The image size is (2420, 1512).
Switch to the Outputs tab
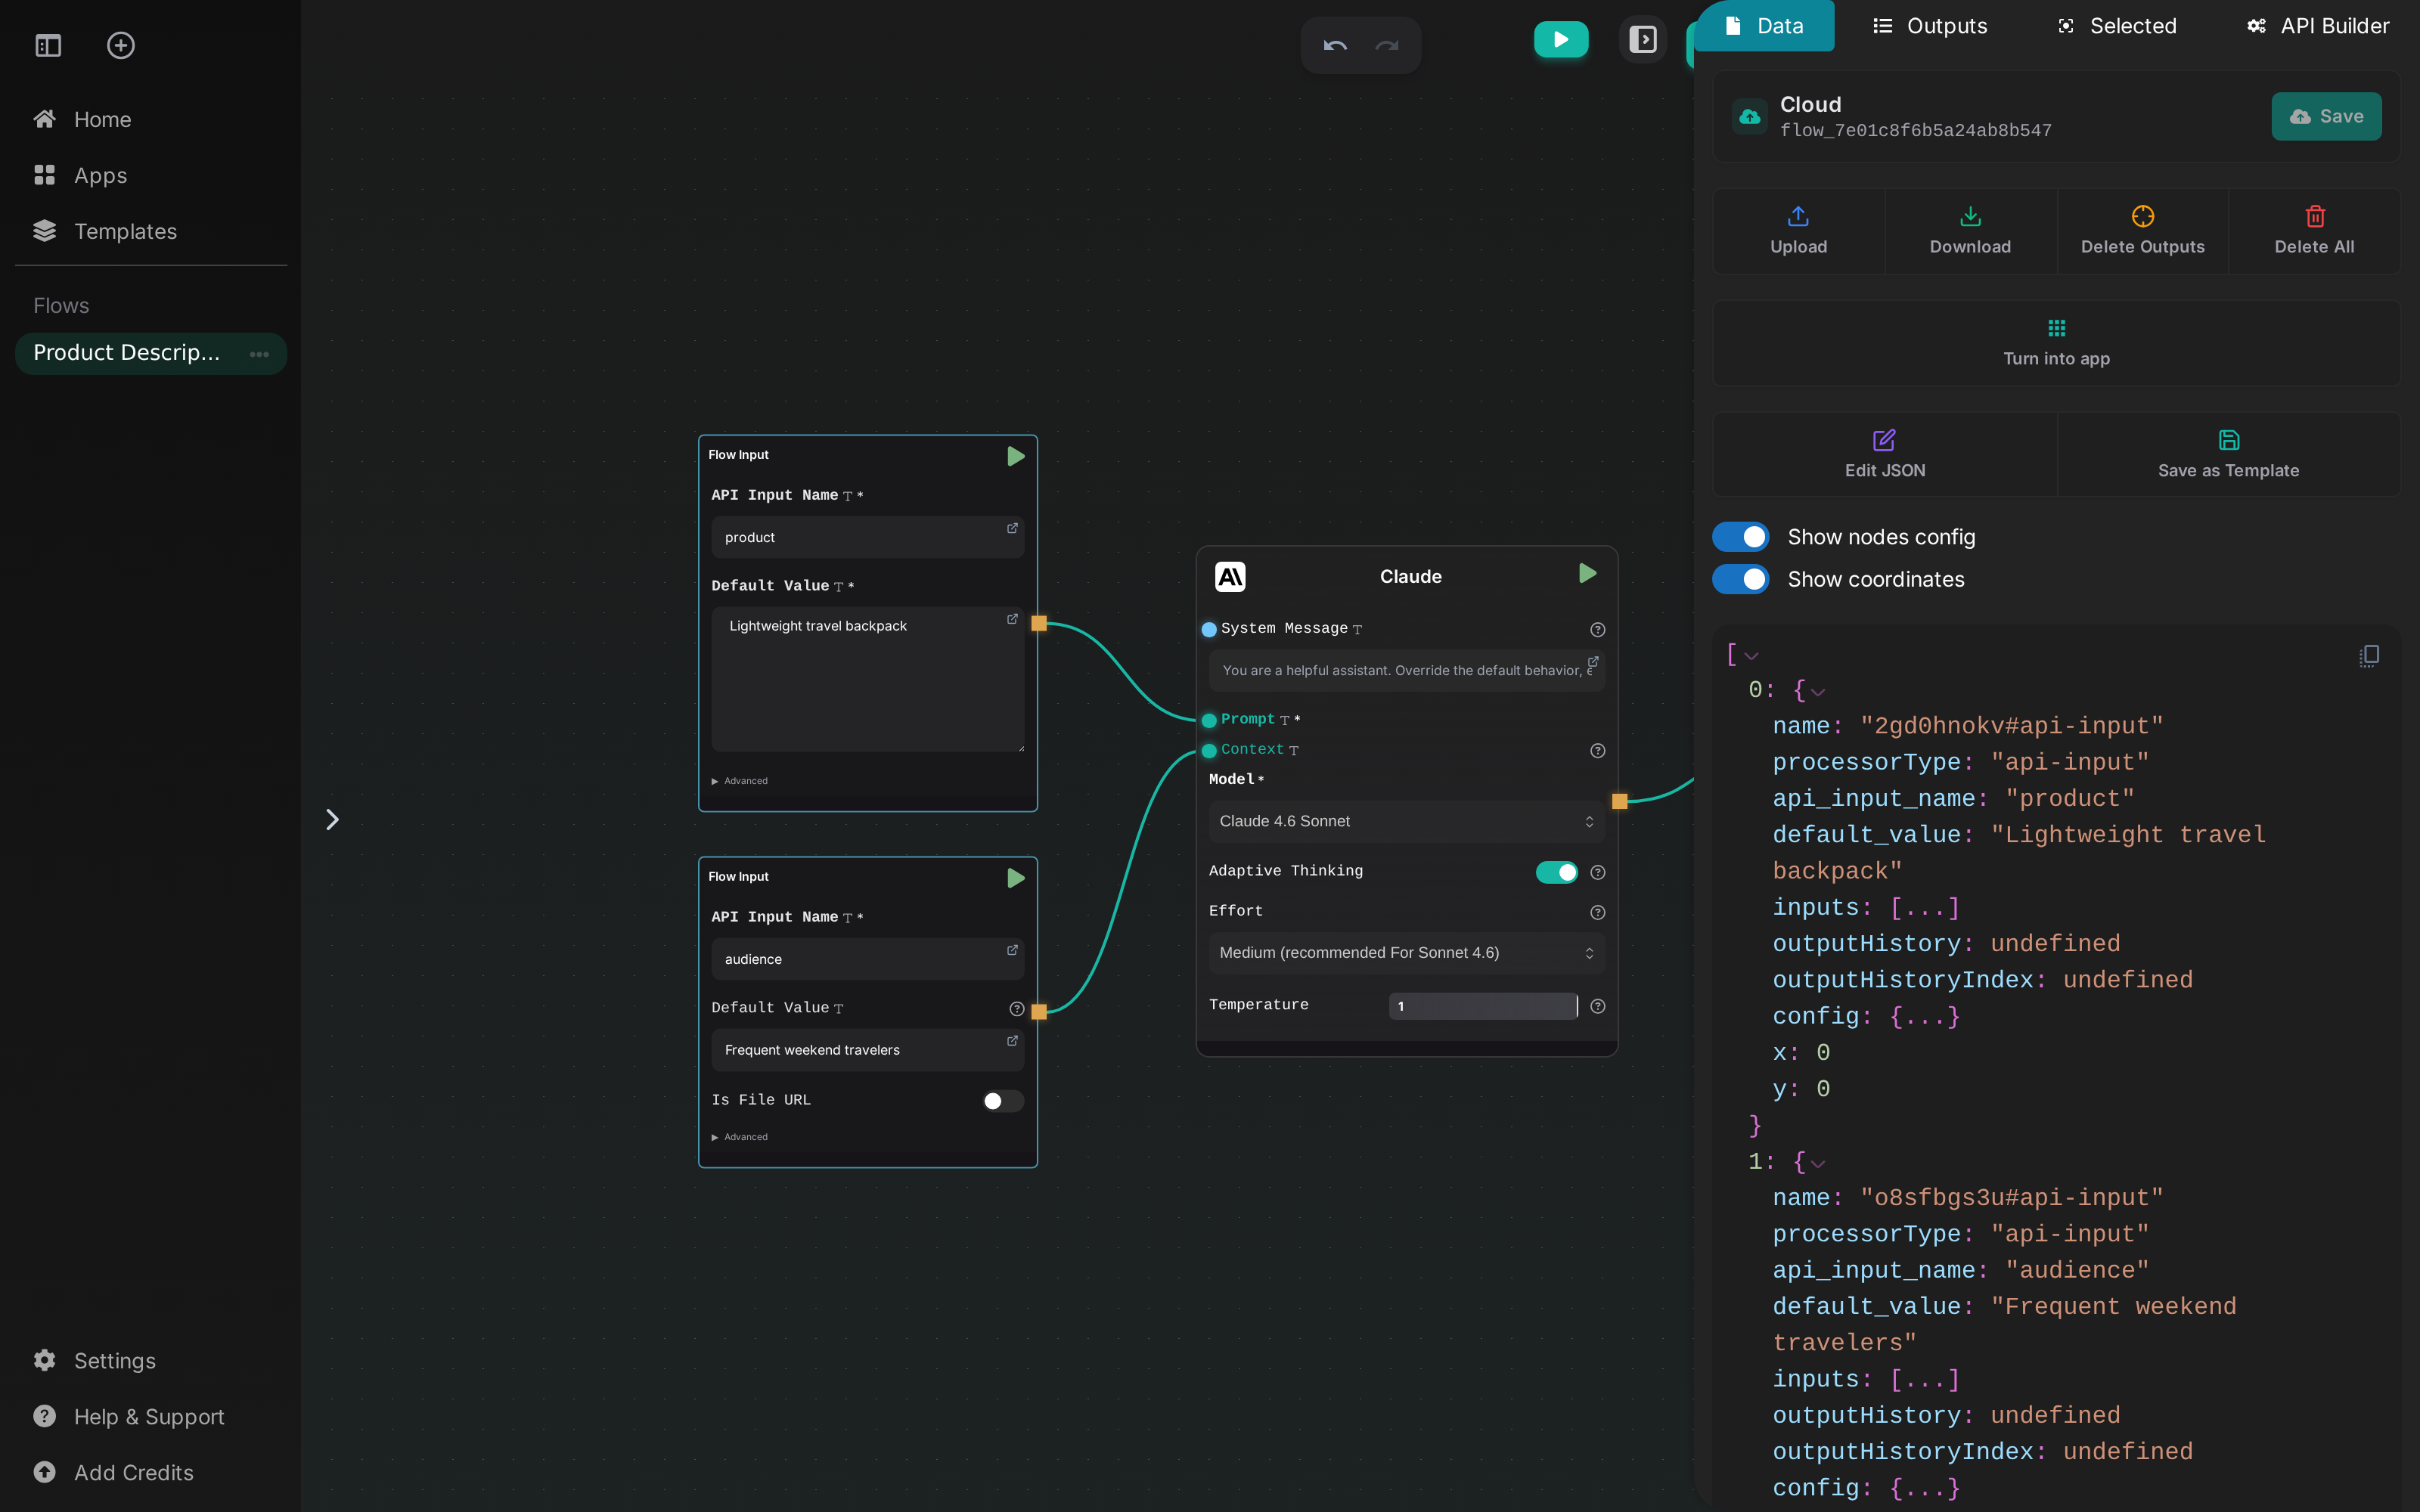coord(1929,26)
